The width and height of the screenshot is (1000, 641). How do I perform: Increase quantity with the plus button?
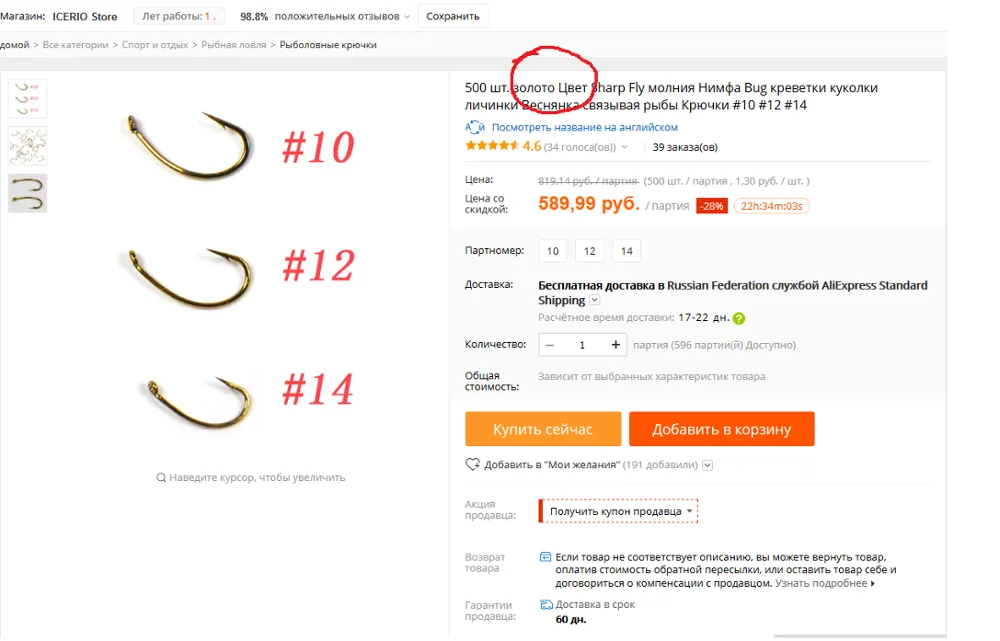click(x=615, y=345)
